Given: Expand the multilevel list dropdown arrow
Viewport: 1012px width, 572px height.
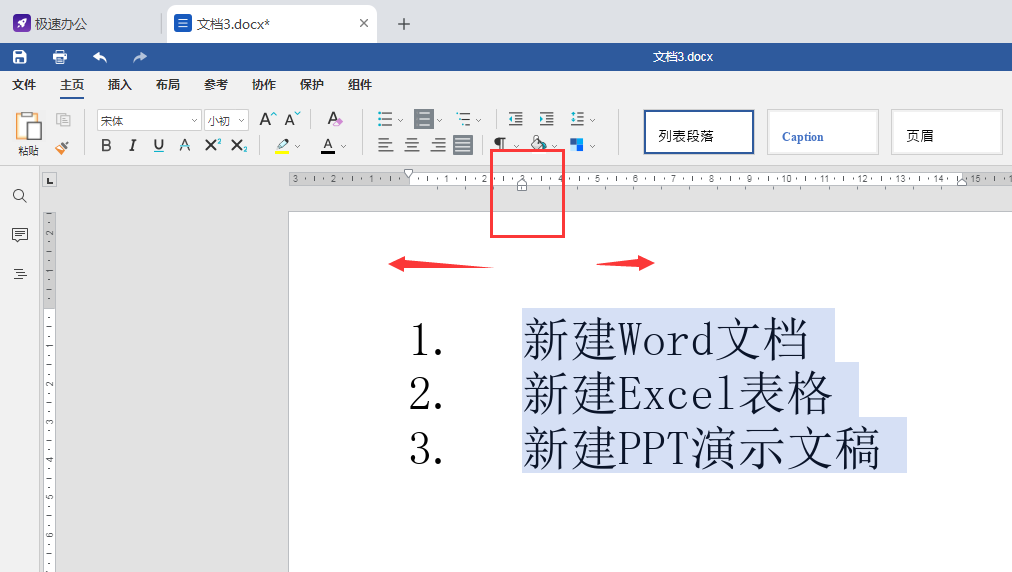Looking at the screenshot, I should coord(478,120).
